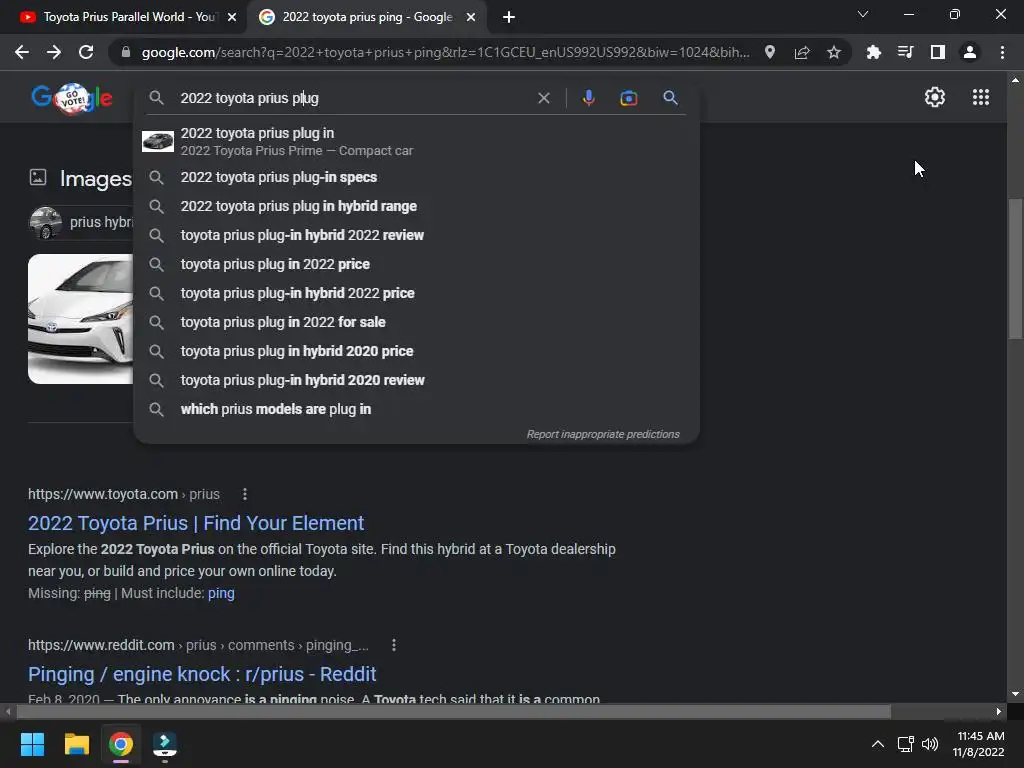Choose 'toyota prius plug in hybrid 2020 price'

pos(417,351)
